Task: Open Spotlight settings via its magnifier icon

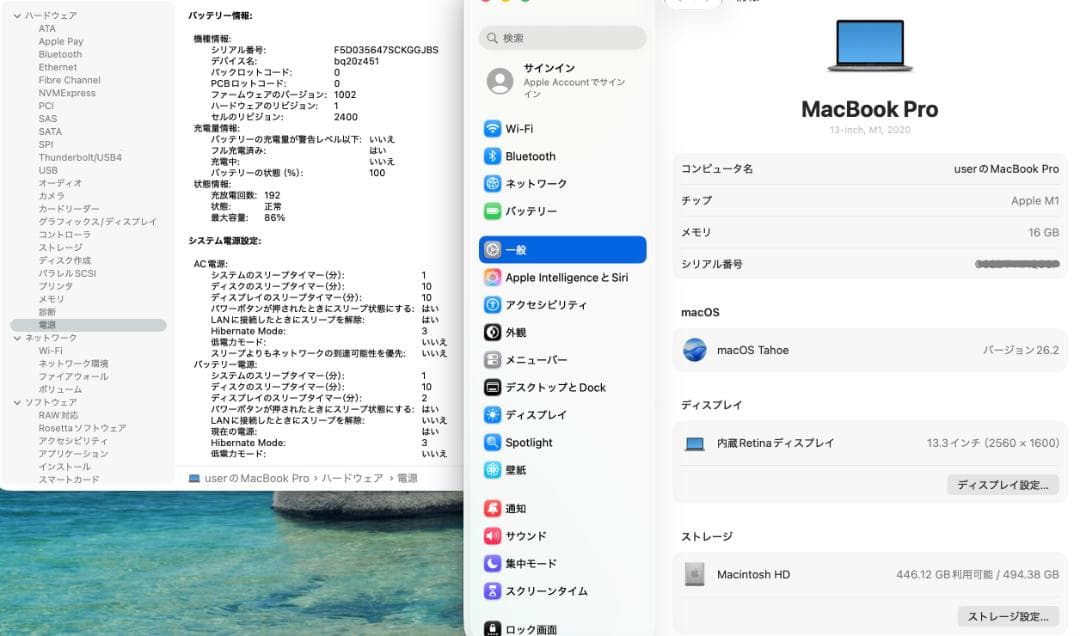Action: (x=493, y=441)
